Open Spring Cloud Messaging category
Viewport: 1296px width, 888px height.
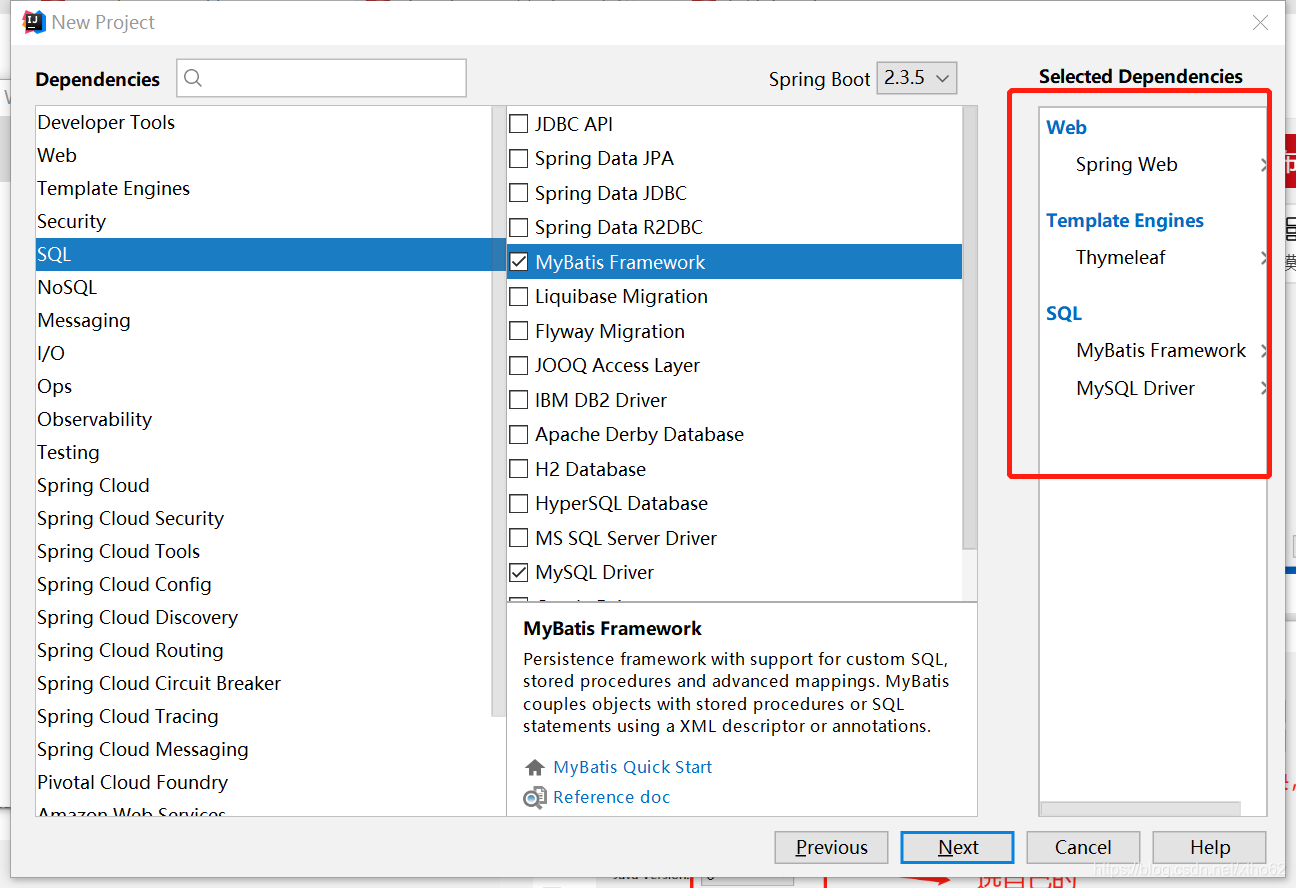click(x=264, y=749)
